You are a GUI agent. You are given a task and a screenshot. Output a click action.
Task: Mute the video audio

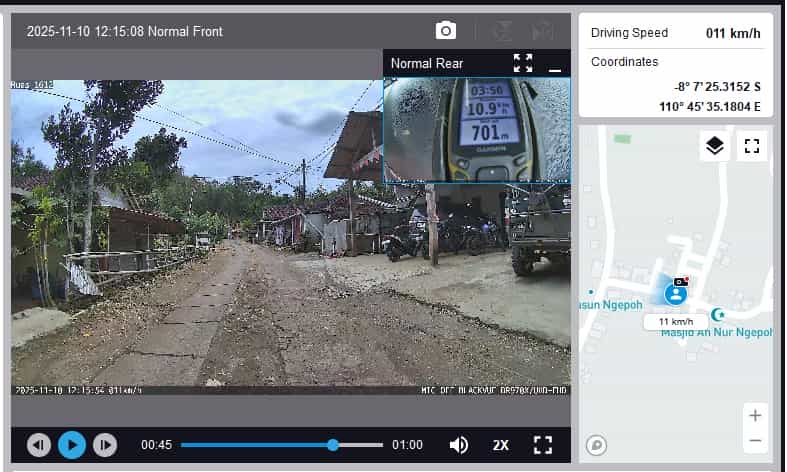(459, 445)
